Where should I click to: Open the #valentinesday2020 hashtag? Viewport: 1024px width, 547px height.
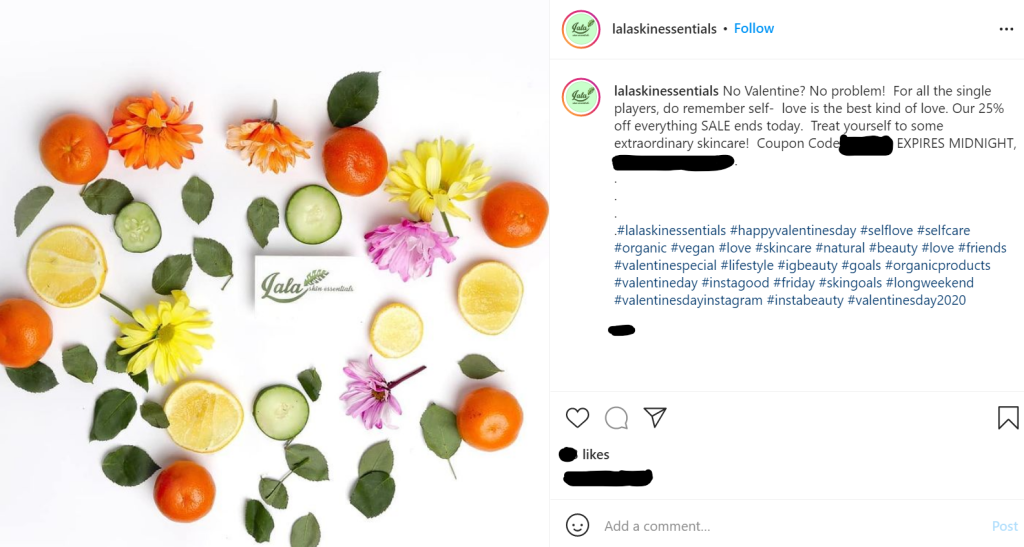click(x=906, y=300)
